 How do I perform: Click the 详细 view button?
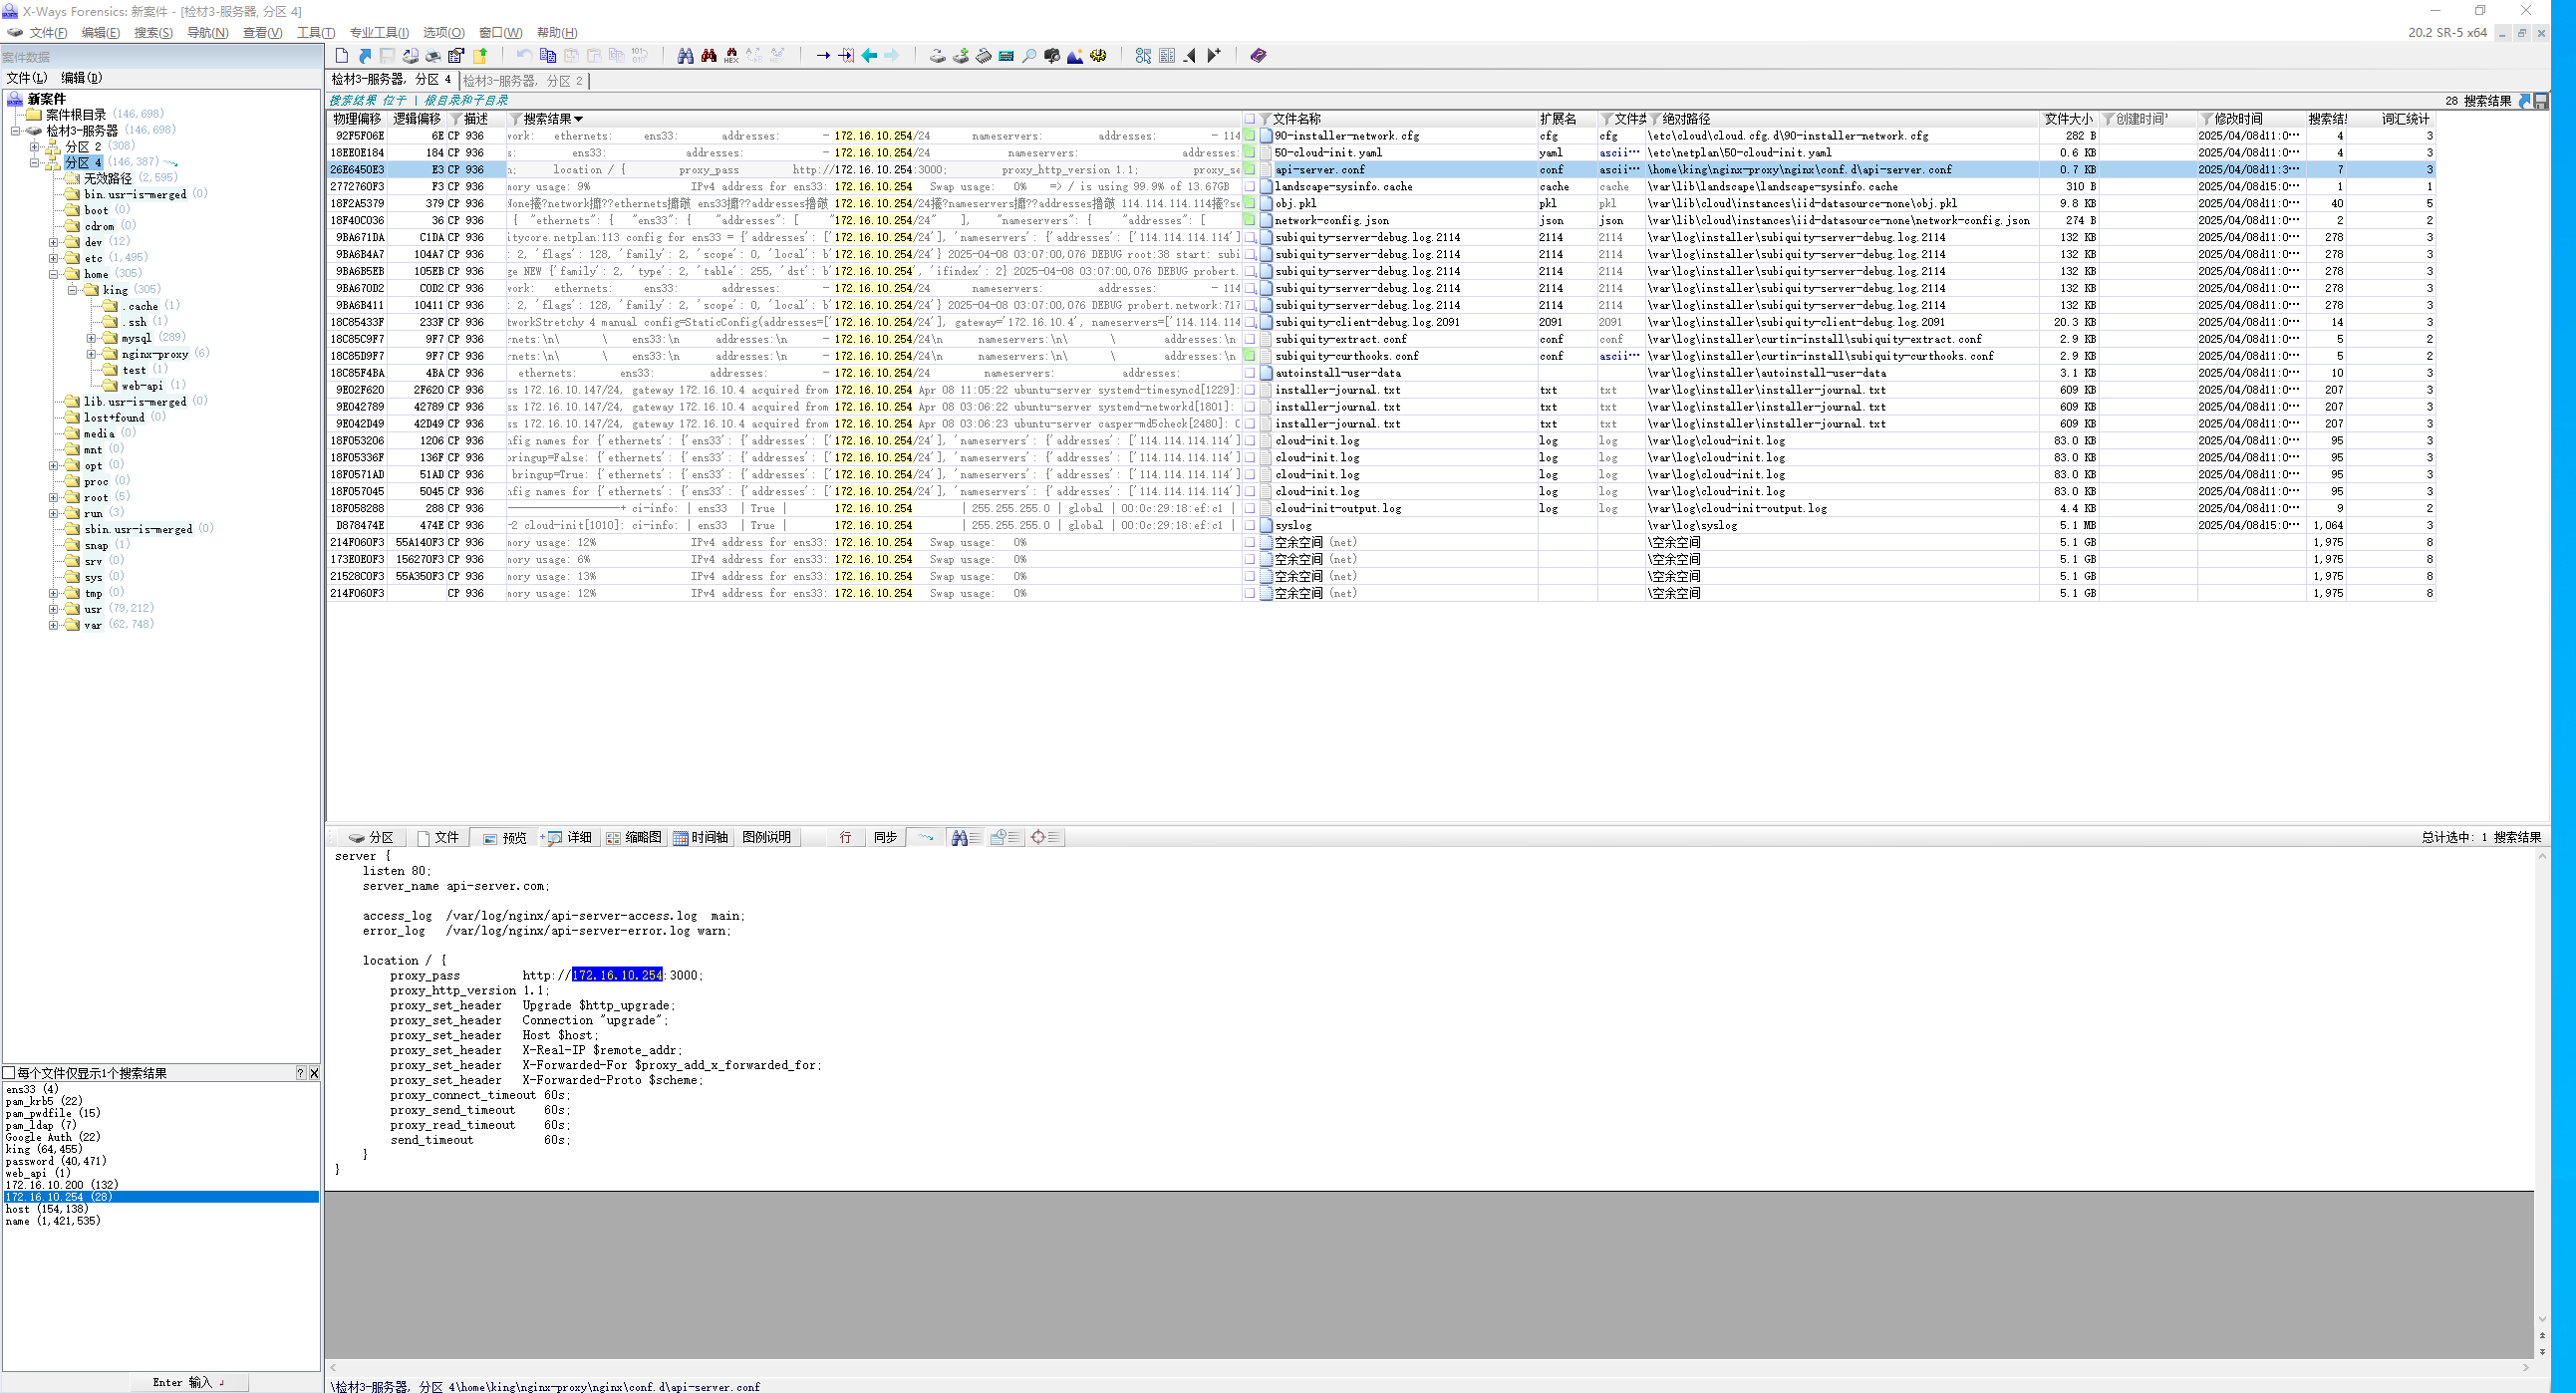[x=569, y=838]
